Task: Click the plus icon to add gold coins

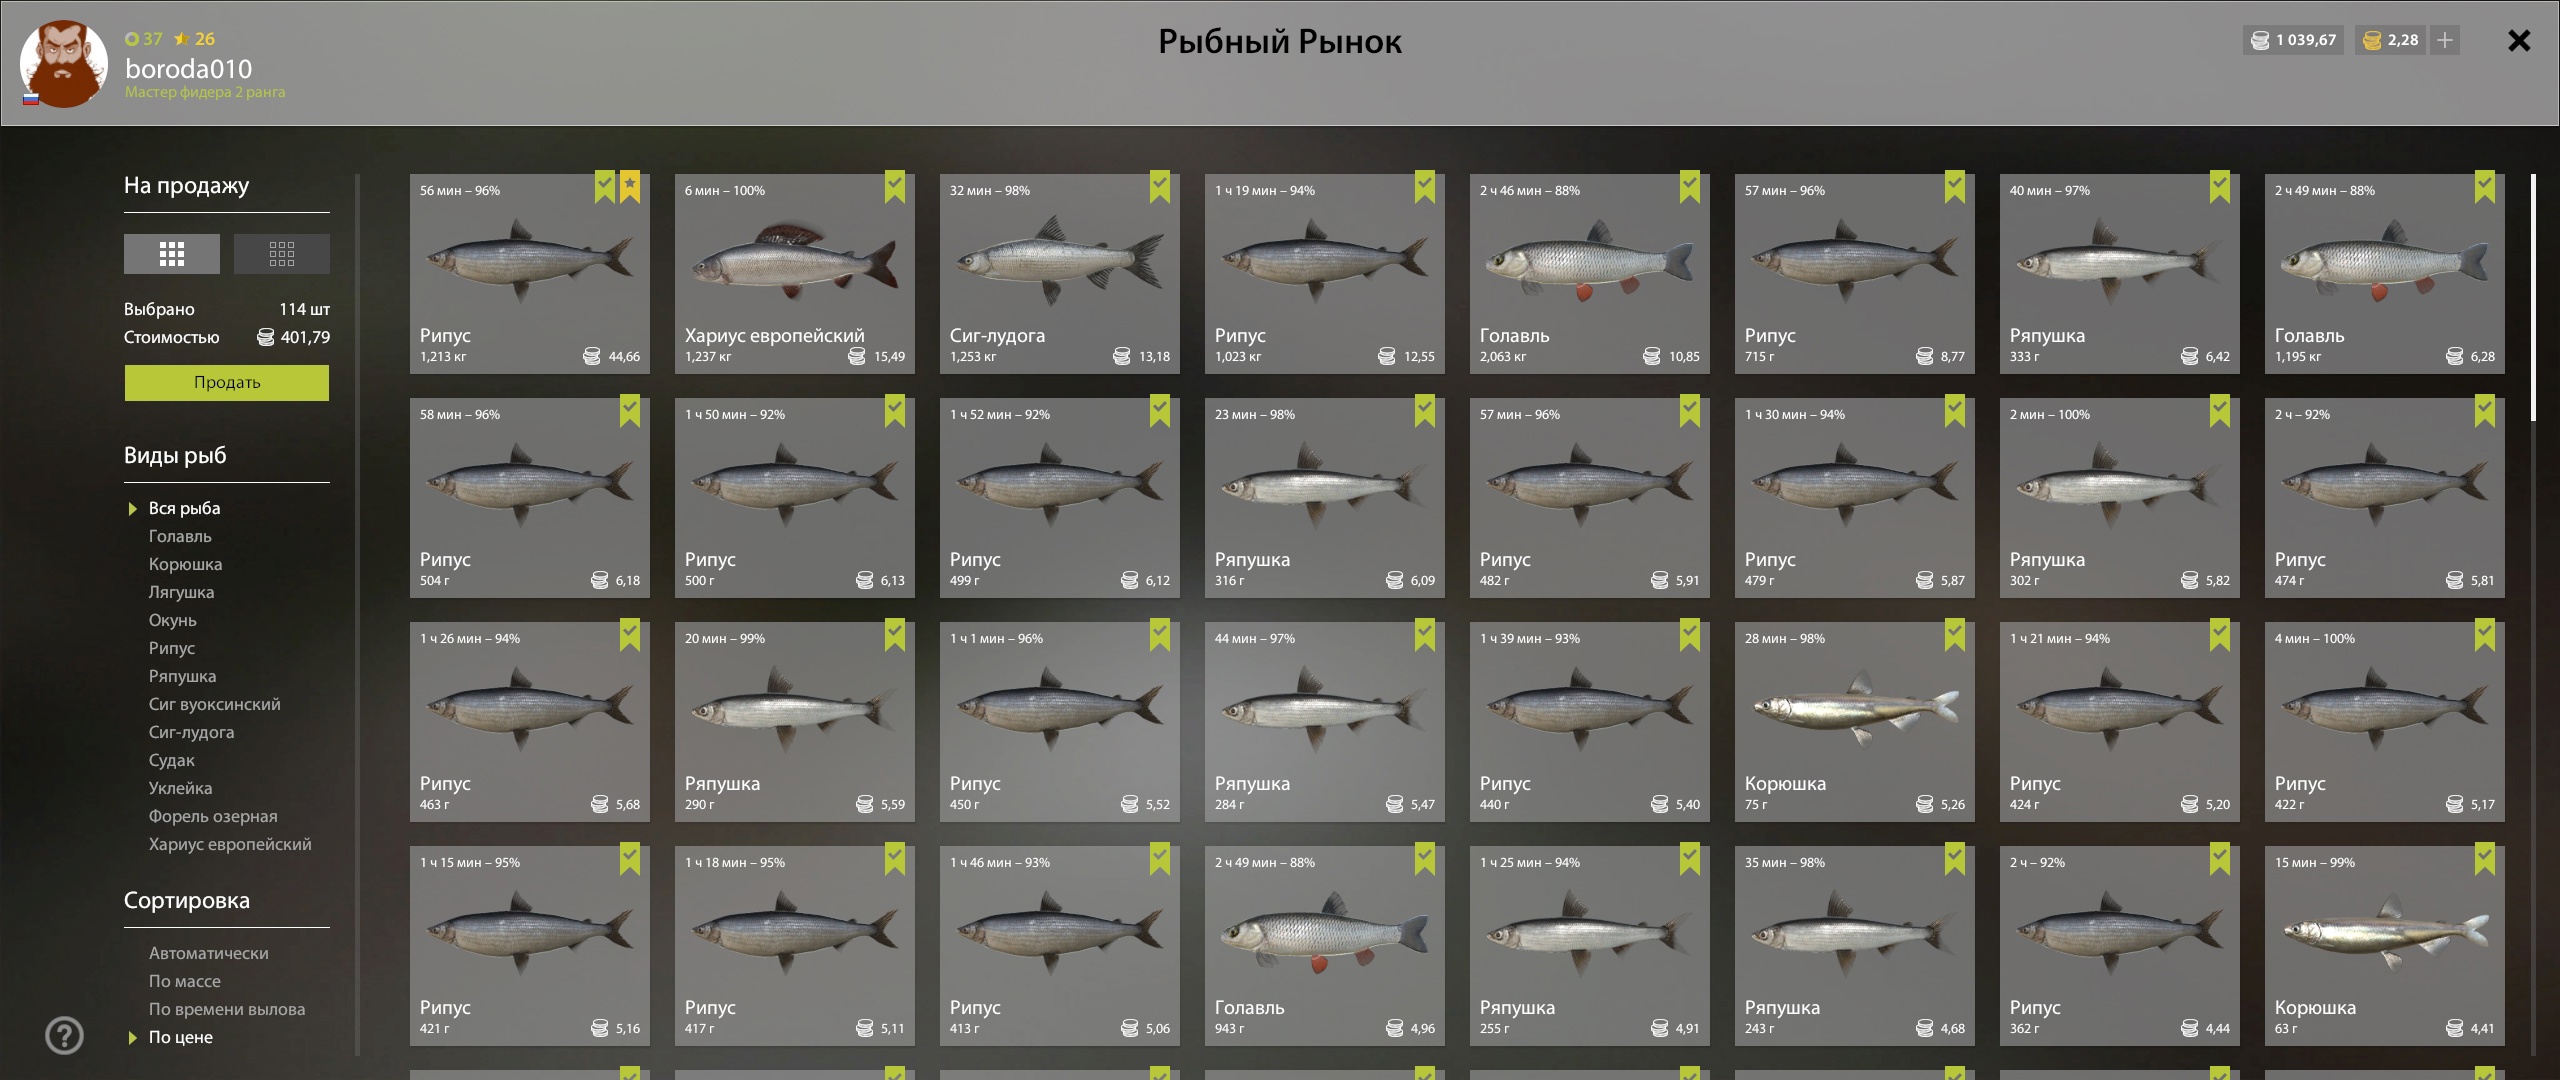Action: pos(2445,40)
